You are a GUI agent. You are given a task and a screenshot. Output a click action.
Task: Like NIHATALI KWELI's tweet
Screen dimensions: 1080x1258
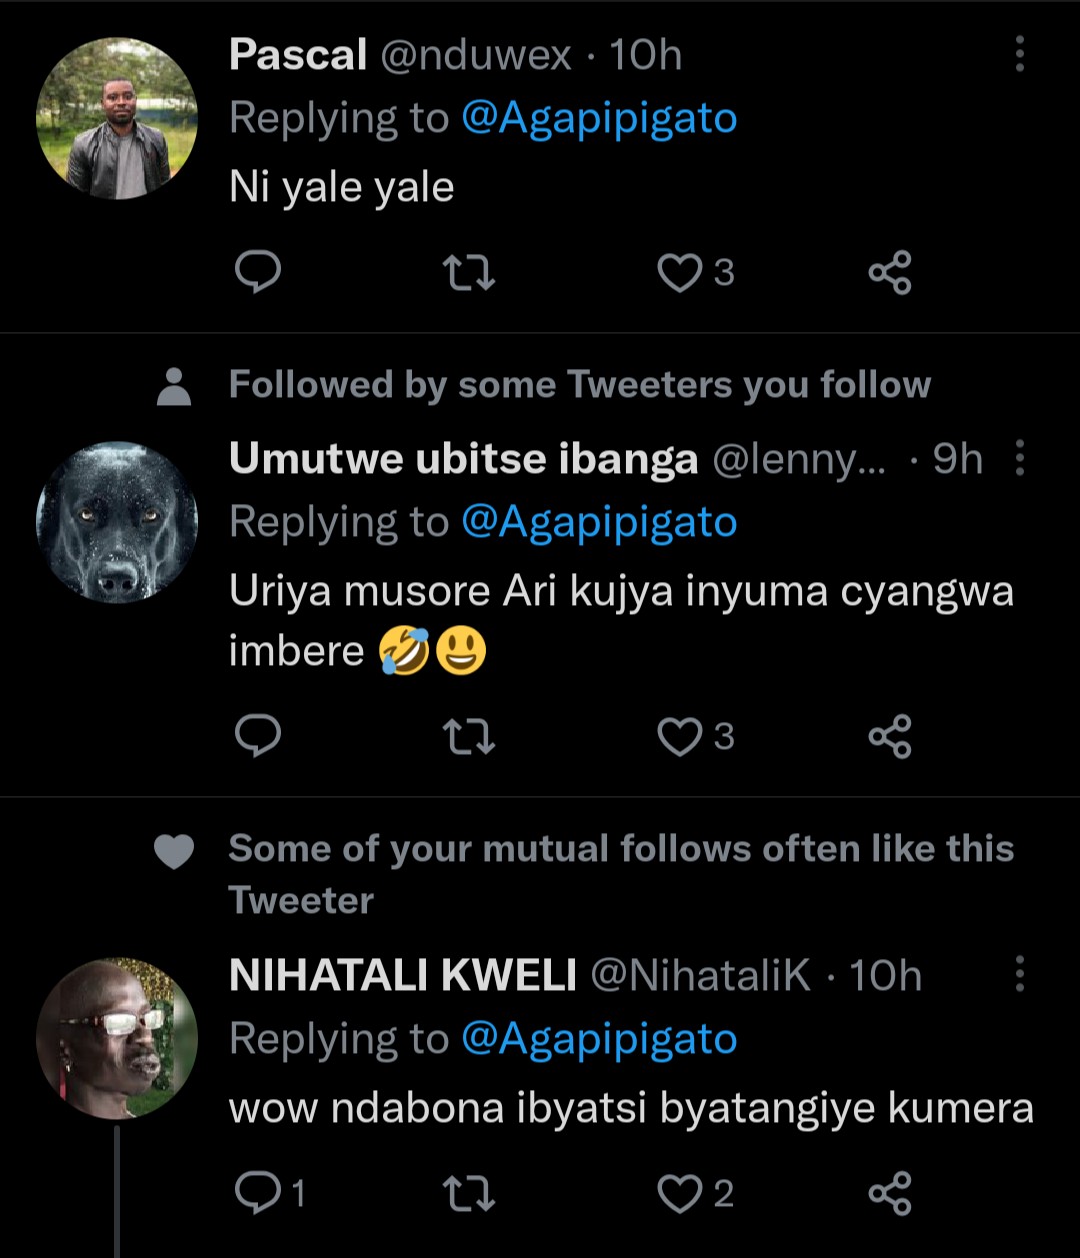tap(680, 1192)
